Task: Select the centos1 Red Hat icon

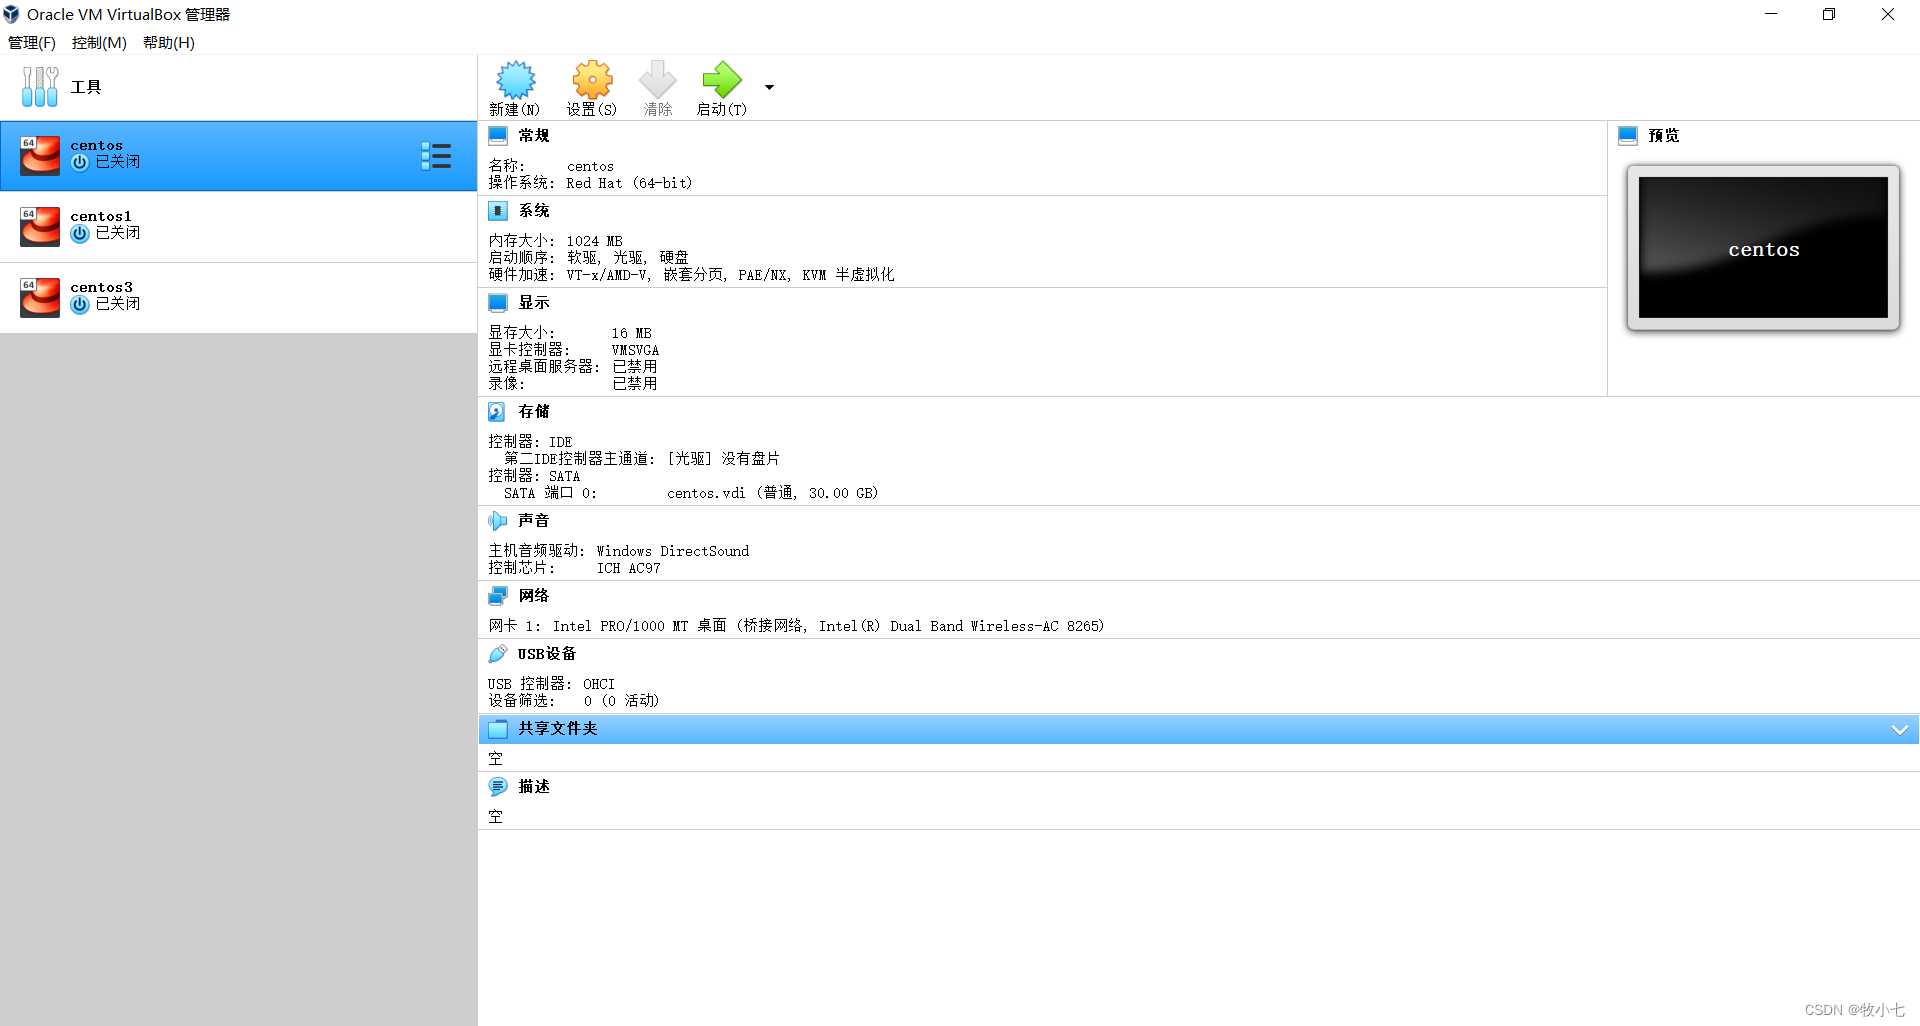Action: 40,226
